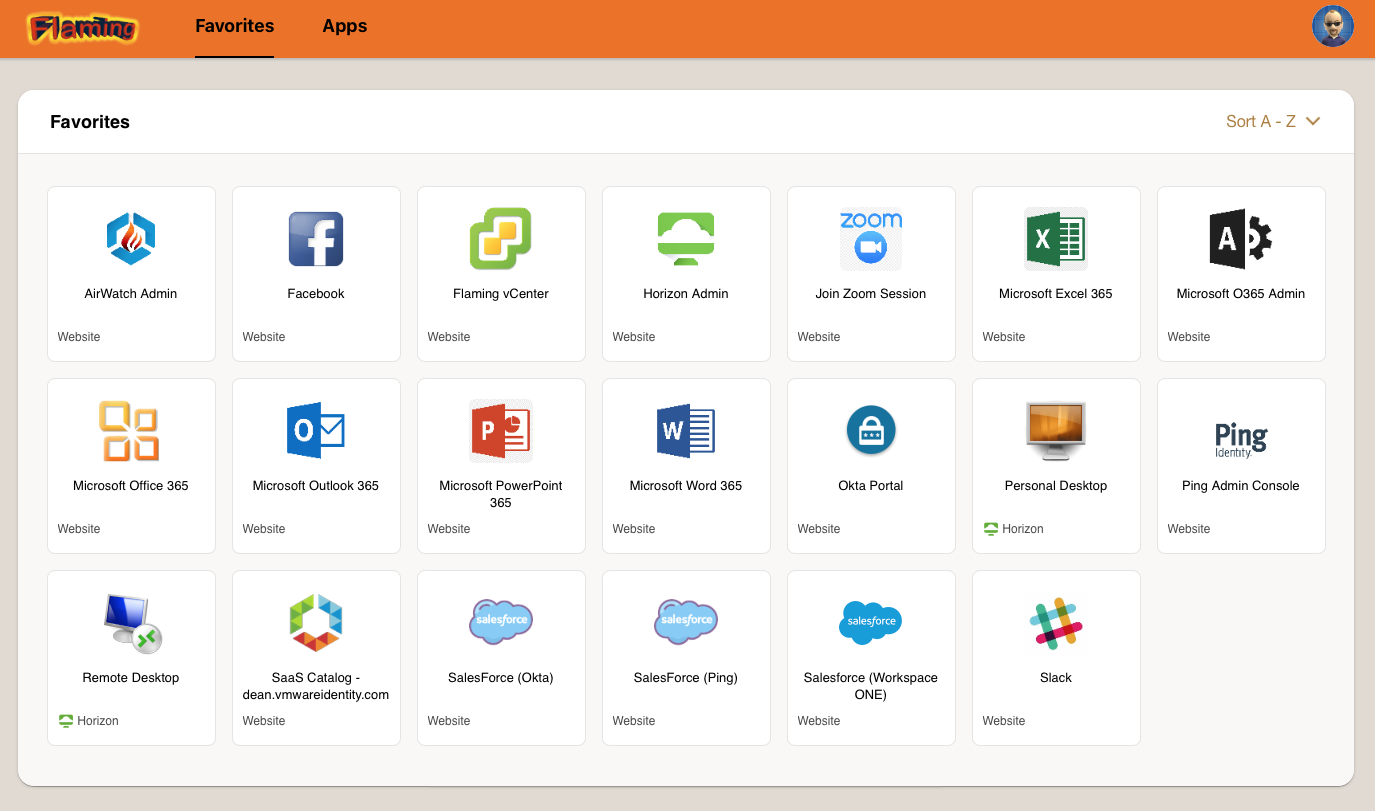Click the SalesForce (Okta) cloud icon
1375x811 pixels.
click(x=501, y=621)
